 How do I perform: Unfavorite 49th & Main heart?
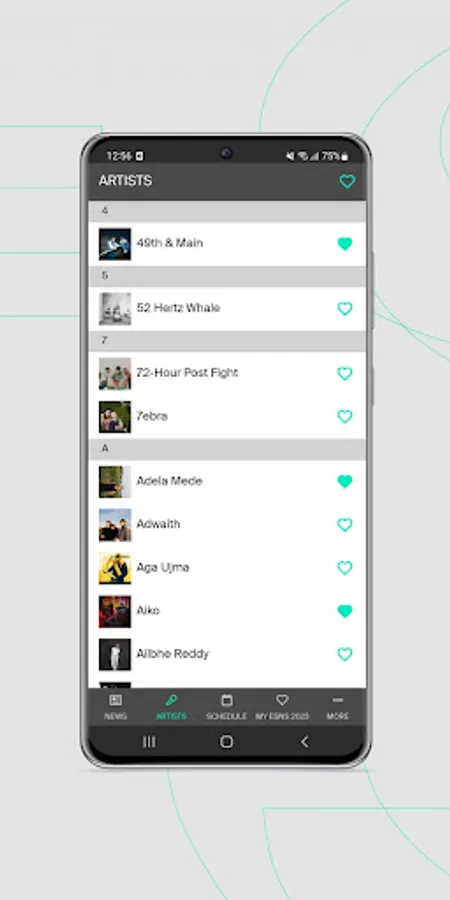(344, 244)
